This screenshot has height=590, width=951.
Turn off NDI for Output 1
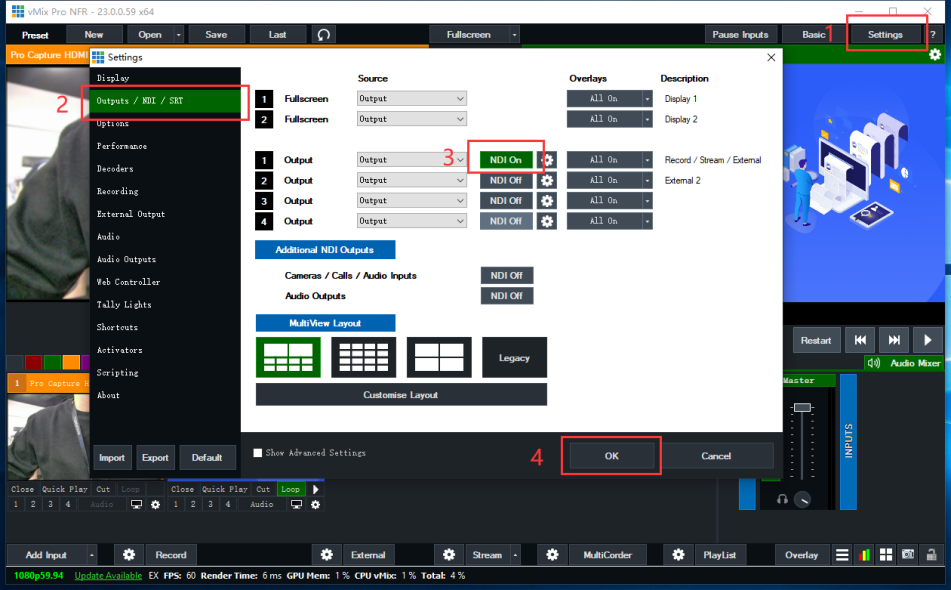pyautogui.click(x=506, y=160)
